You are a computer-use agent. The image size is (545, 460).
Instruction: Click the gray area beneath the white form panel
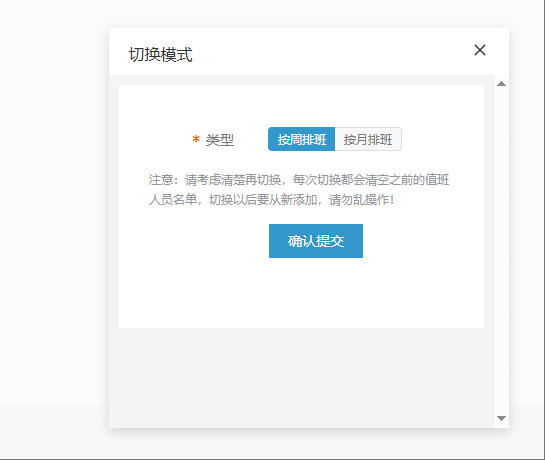click(301, 377)
